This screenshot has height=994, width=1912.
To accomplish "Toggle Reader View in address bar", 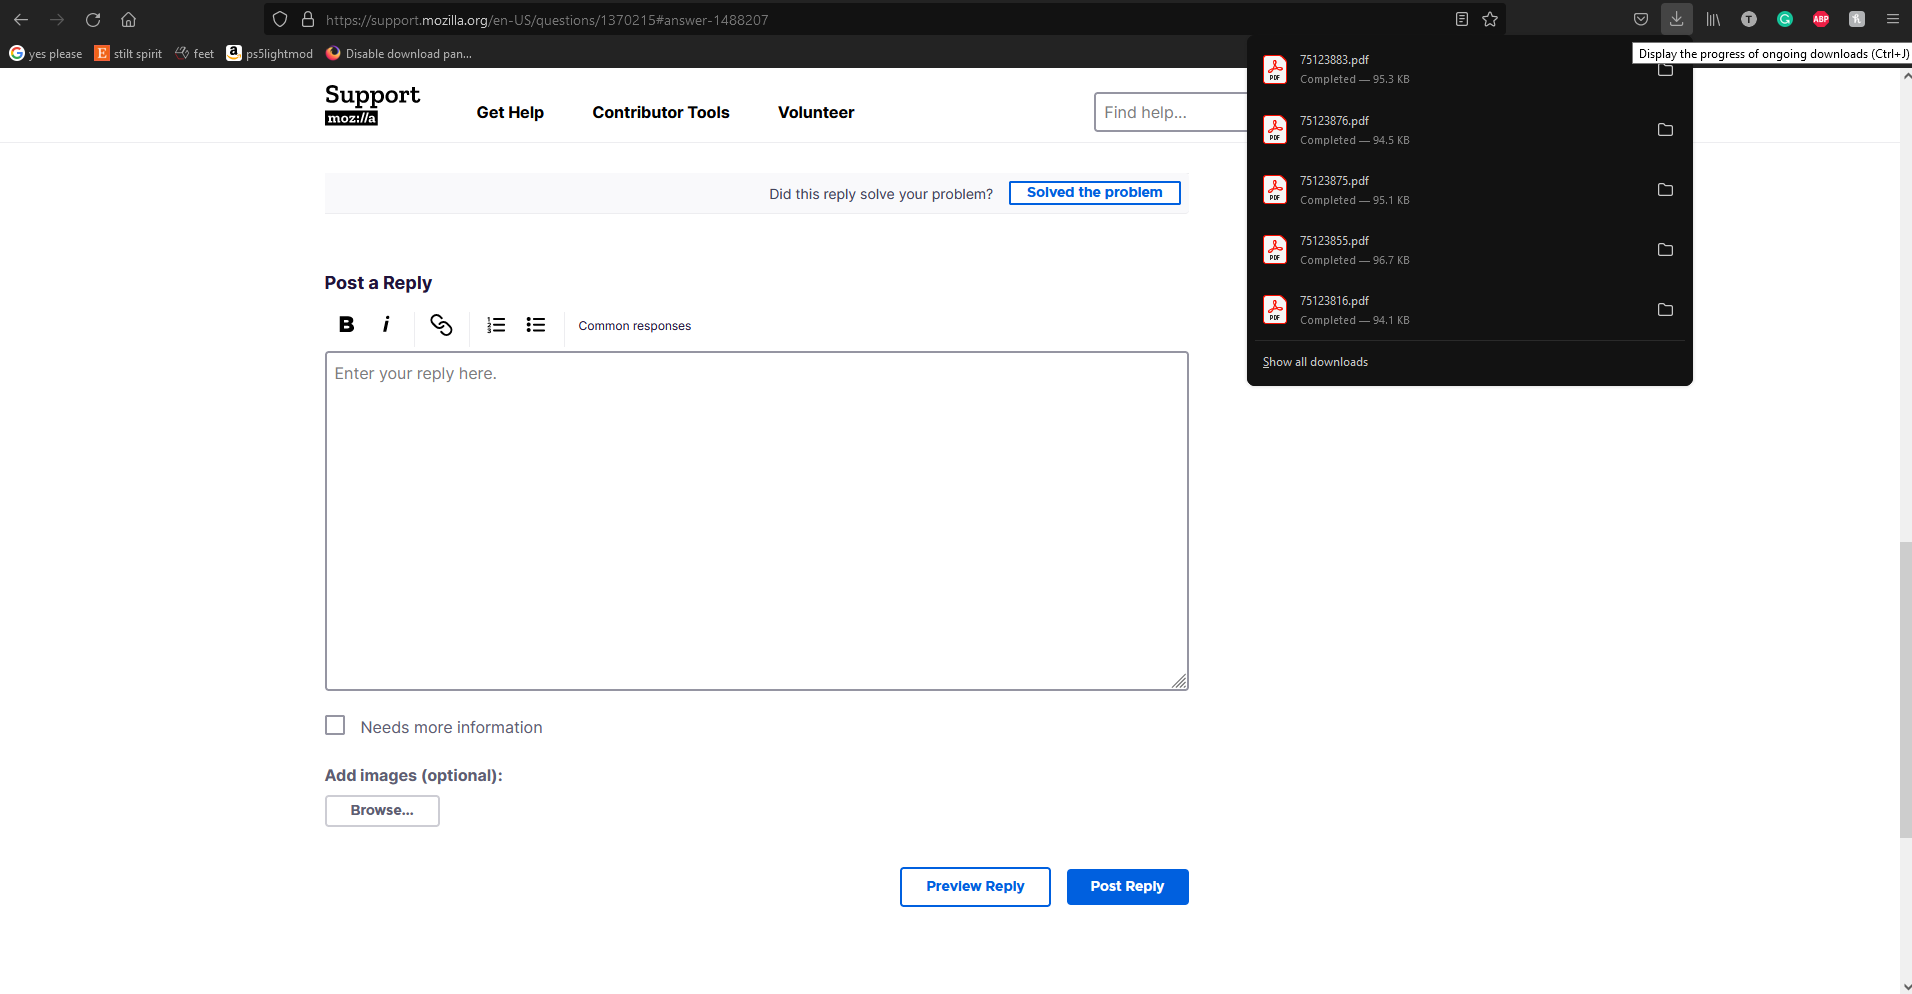I will pyautogui.click(x=1462, y=19).
